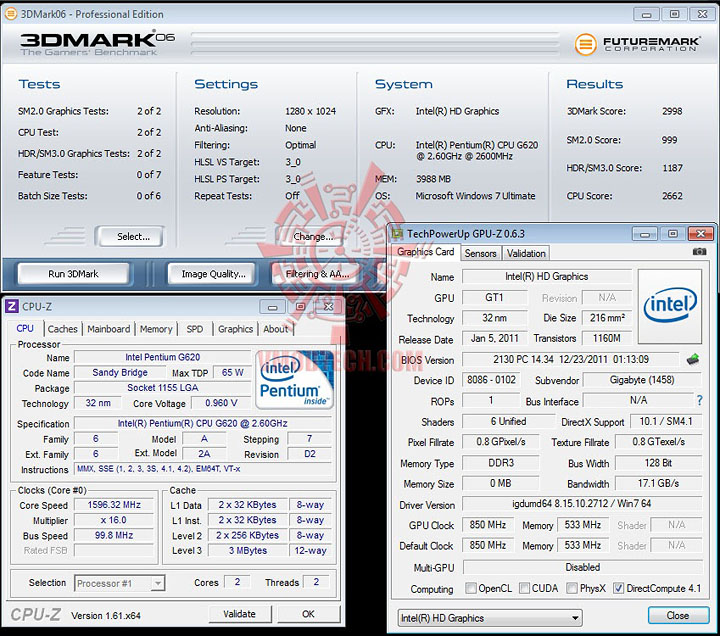Click the GPU-Z Name field Intel(R) HD Graphics

pyautogui.click(x=546, y=276)
